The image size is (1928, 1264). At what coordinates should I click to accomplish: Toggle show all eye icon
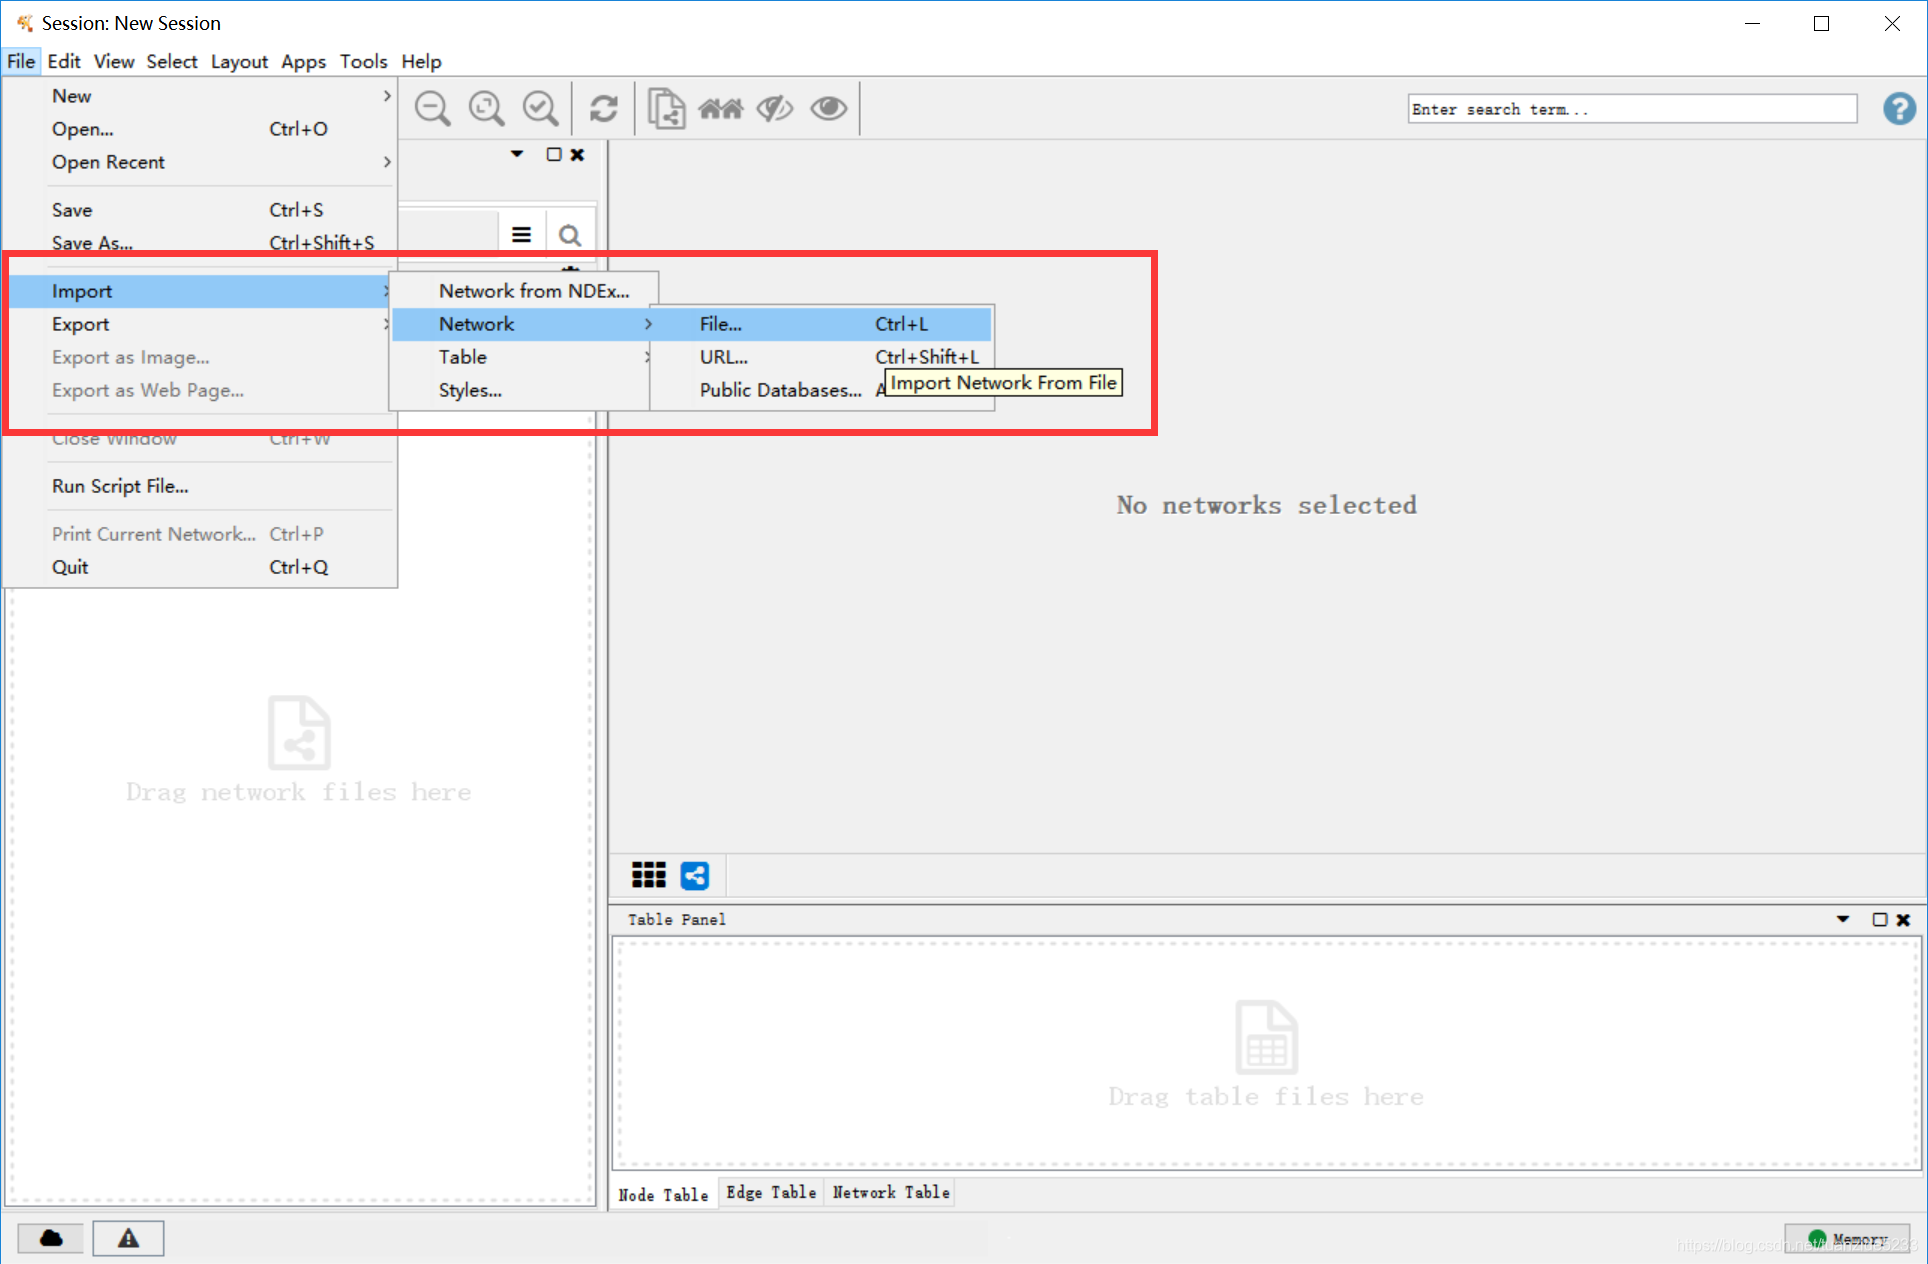click(x=828, y=108)
